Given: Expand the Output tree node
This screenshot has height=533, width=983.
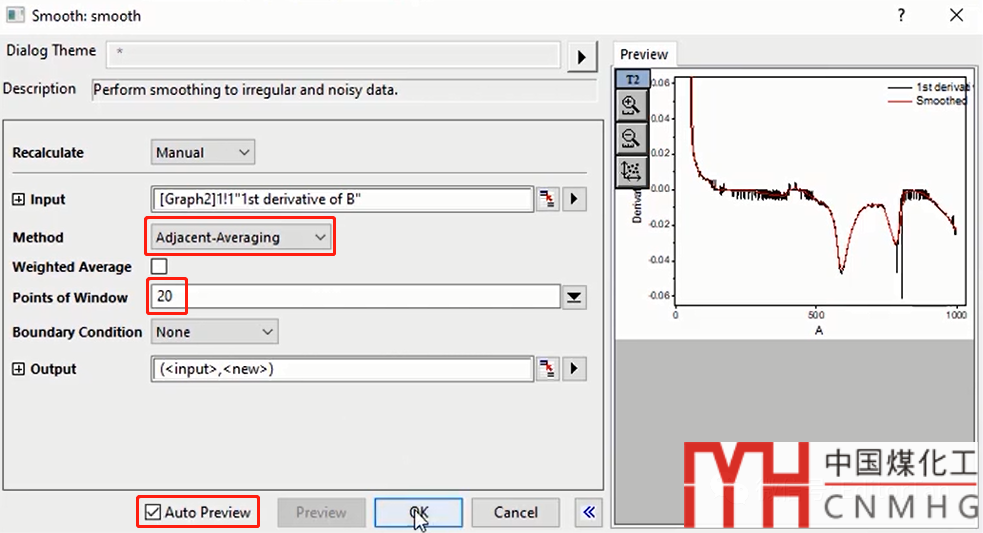Looking at the screenshot, I should click(18, 370).
